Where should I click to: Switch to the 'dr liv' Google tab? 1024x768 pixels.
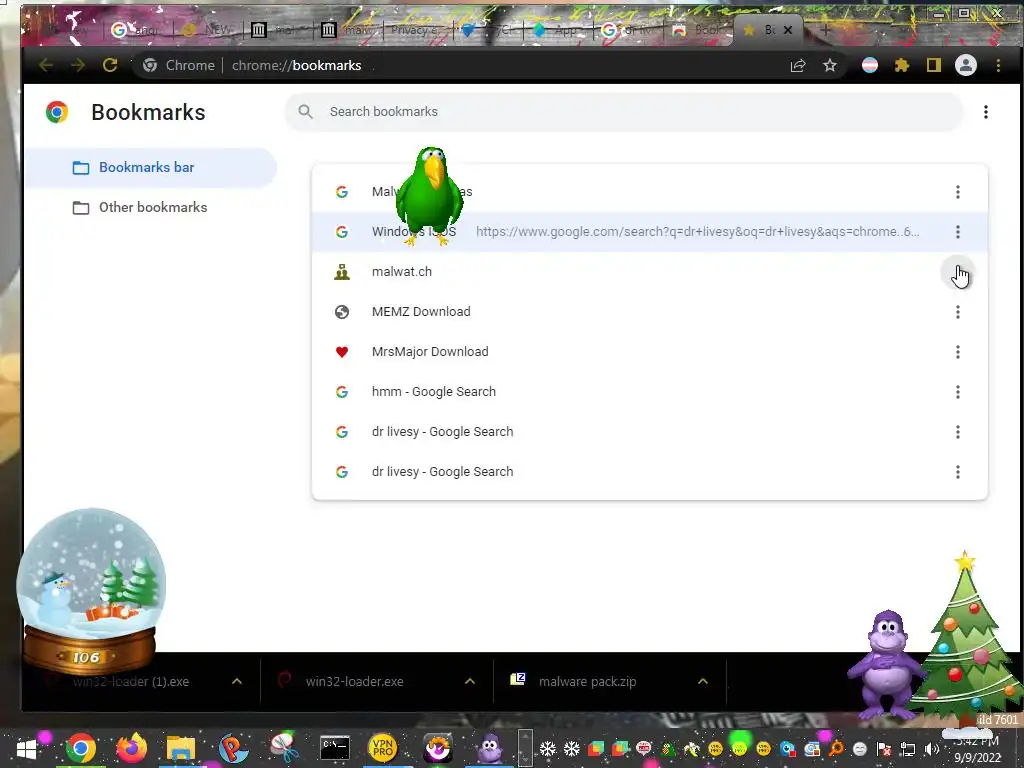[x=628, y=30]
